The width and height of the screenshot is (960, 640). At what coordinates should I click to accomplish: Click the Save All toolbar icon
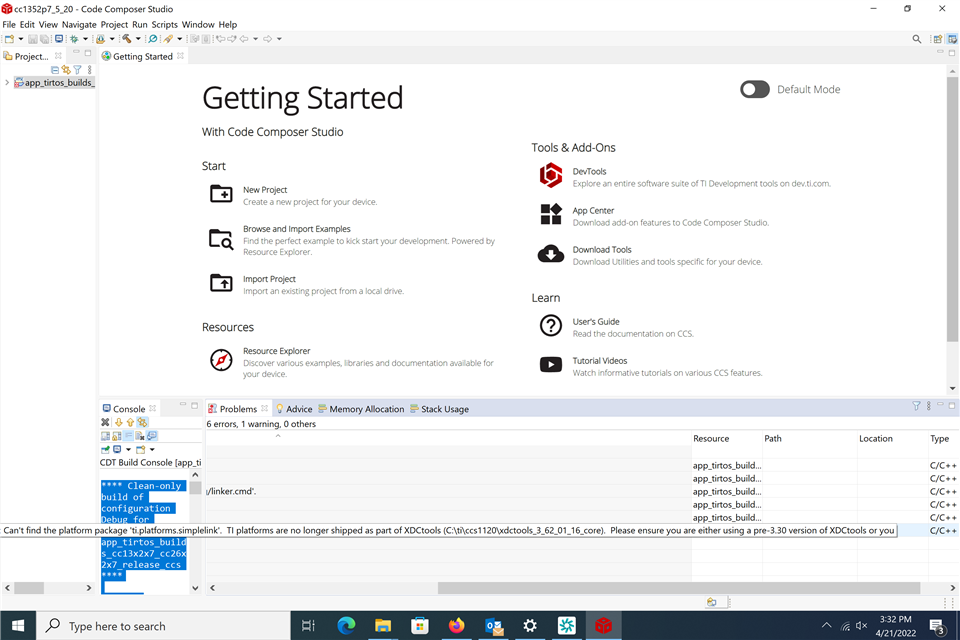click(45, 39)
